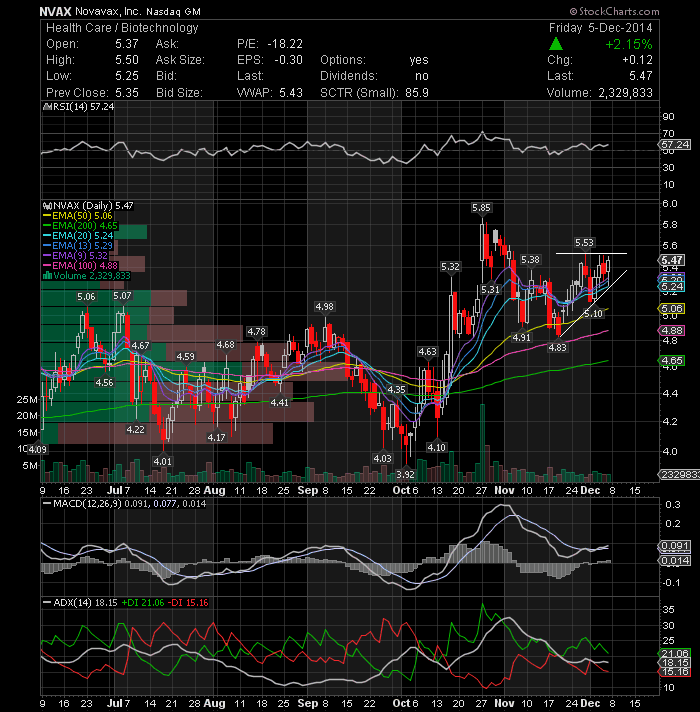Click the +2.15% percent change value

click(x=629, y=44)
